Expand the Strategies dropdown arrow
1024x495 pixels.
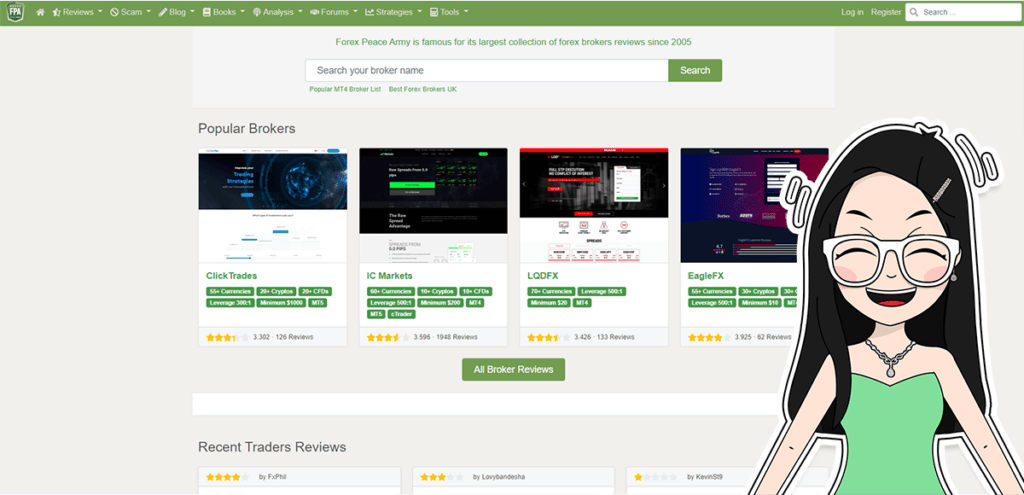point(419,12)
